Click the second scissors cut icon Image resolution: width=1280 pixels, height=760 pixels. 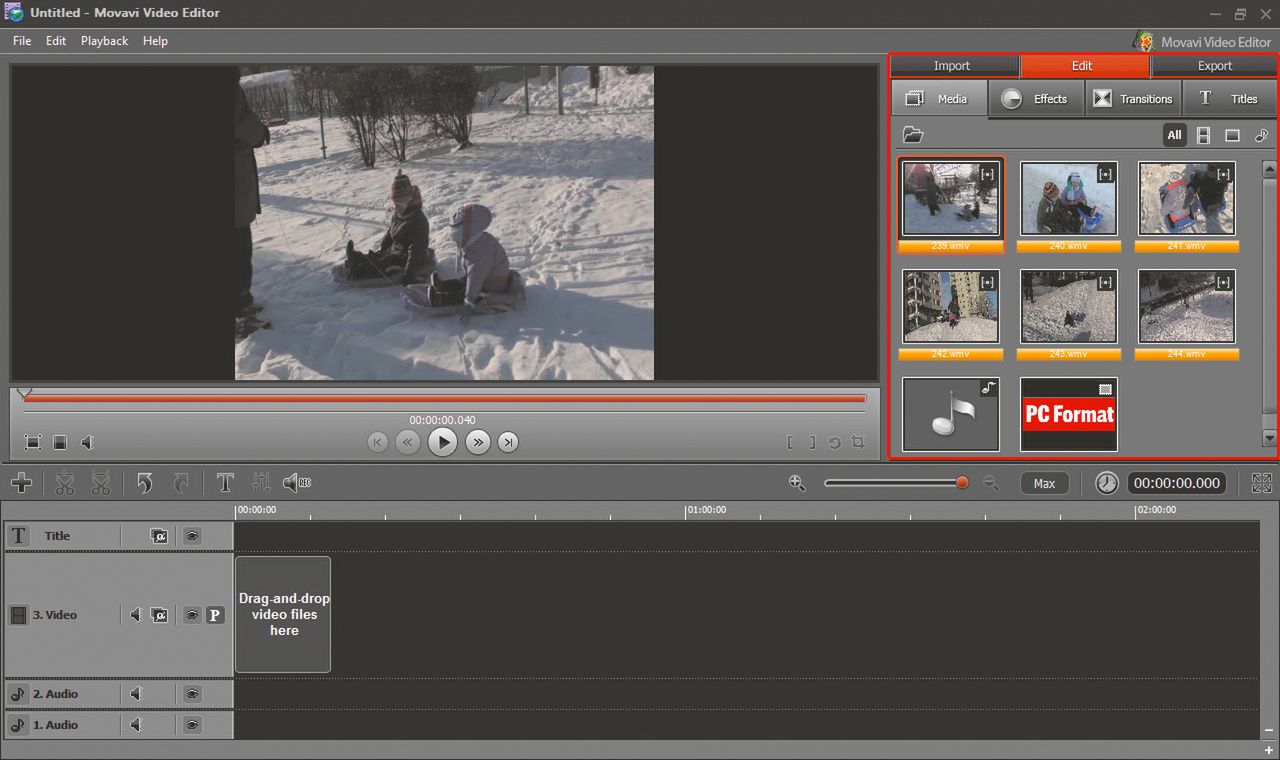101,483
